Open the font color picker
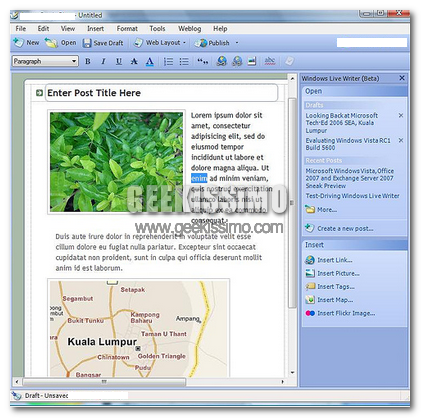This screenshot has width=421, height=418. click(x=150, y=61)
